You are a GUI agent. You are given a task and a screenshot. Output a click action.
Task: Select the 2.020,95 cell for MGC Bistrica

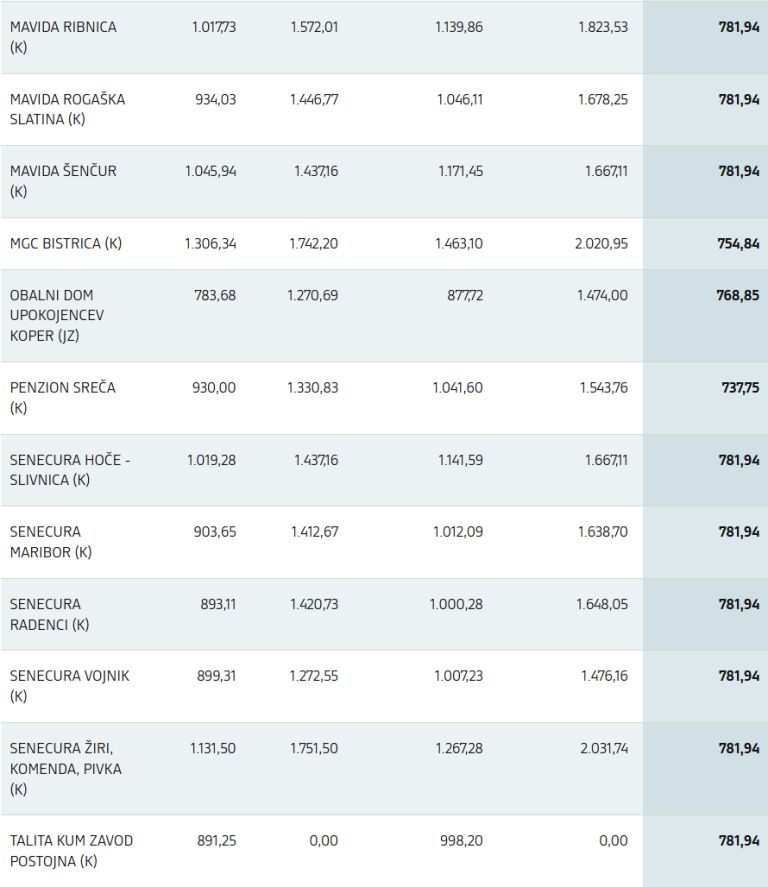[x=601, y=243]
